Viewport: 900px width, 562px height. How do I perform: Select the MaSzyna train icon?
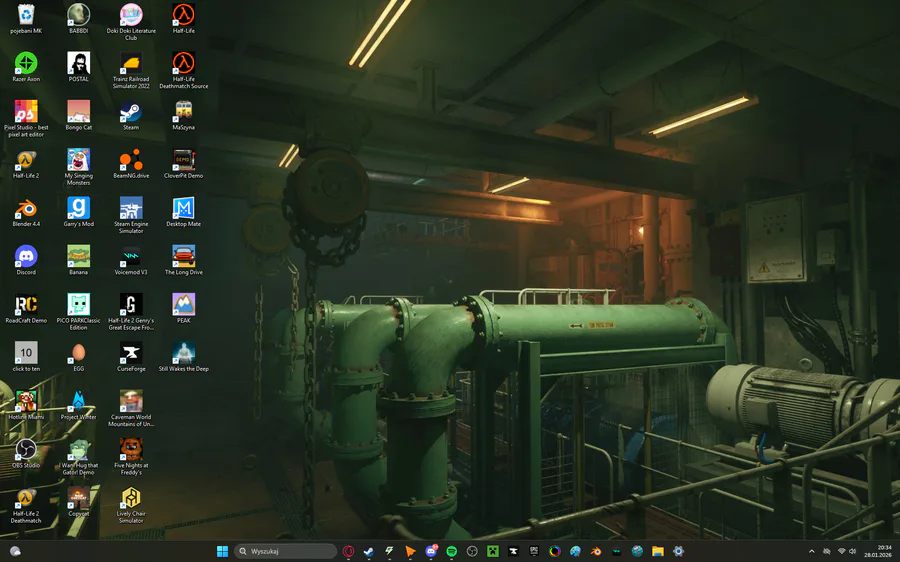184,115
